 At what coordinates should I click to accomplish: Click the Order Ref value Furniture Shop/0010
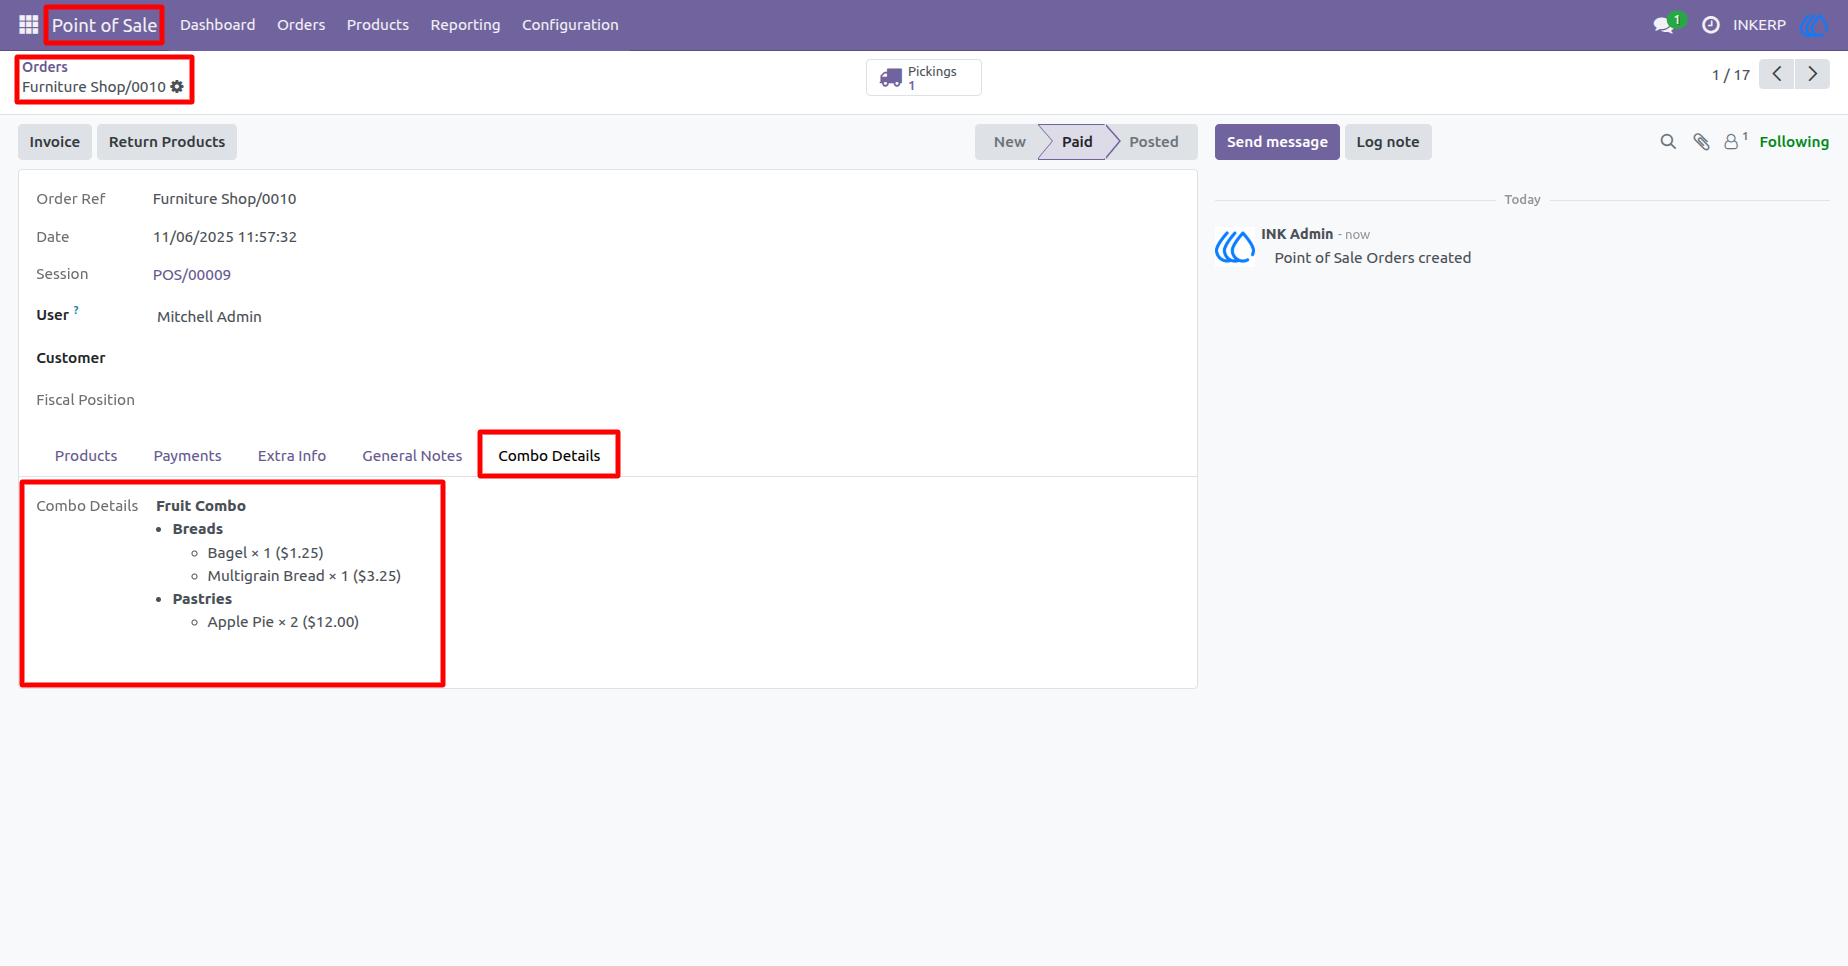point(224,199)
